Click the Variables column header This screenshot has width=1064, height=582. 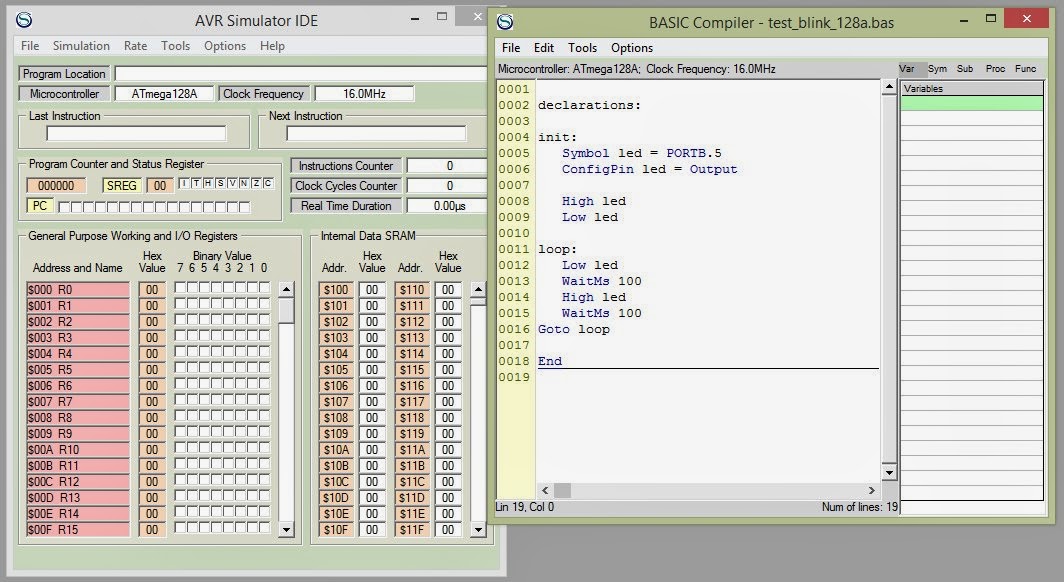pyautogui.click(x=972, y=88)
